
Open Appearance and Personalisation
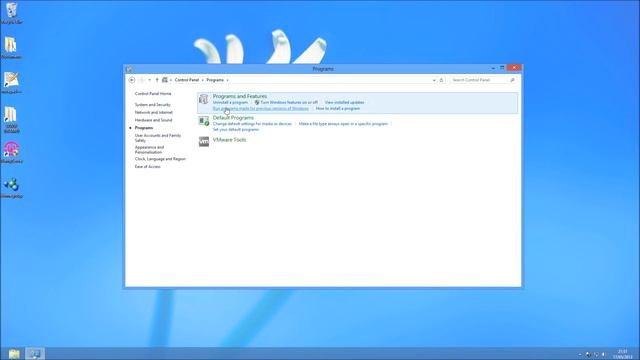149,149
